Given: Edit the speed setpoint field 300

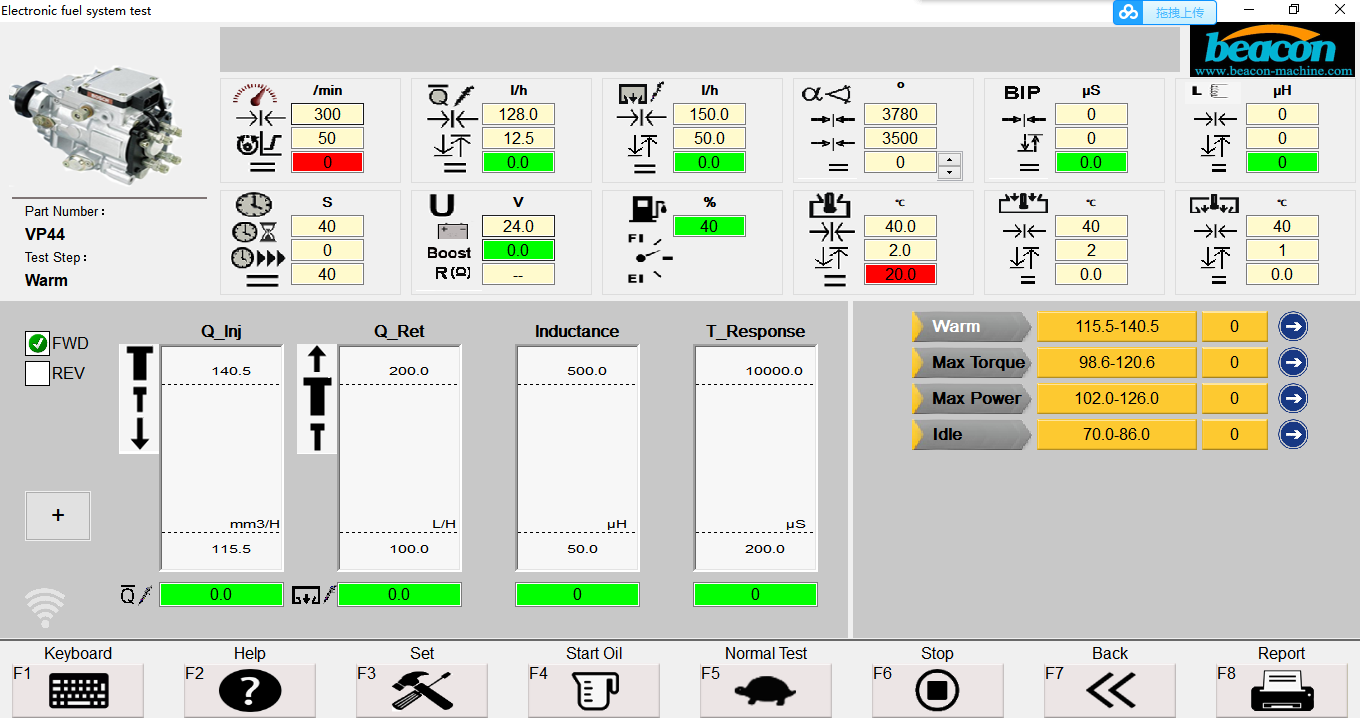Looking at the screenshot, I should pos(327,114).
